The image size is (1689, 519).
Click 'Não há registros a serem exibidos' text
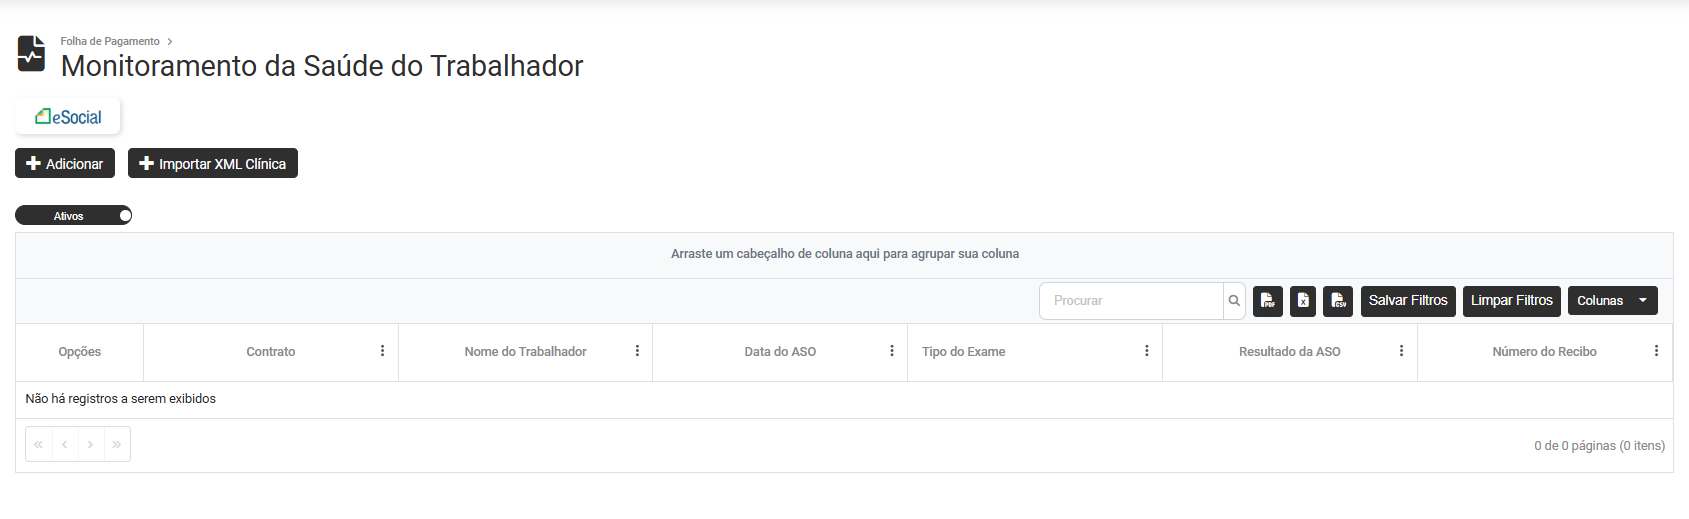[x=120, y=399]
